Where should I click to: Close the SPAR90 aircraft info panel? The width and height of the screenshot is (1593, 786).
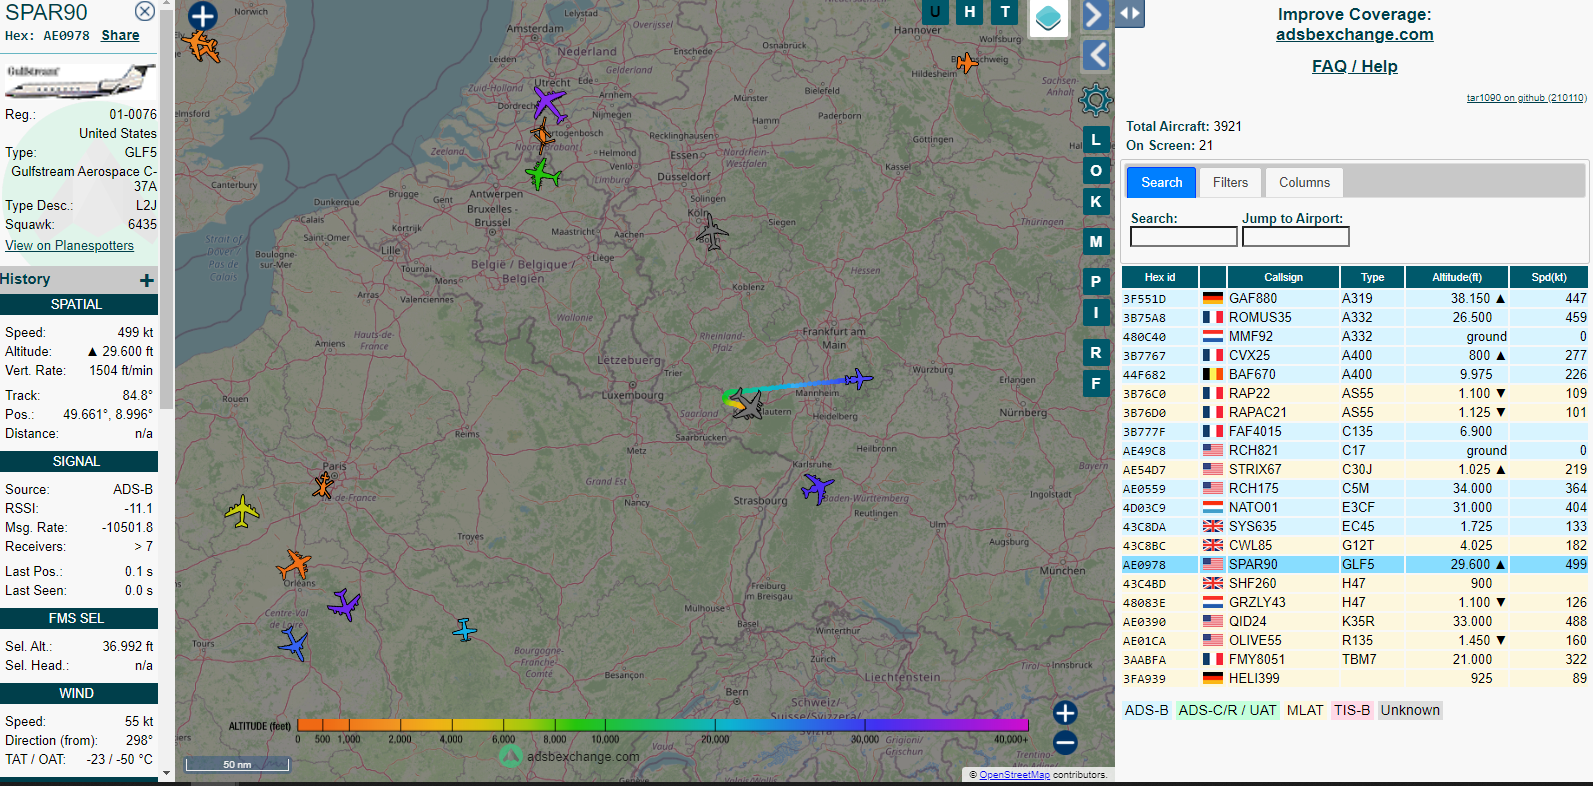[145, 11]
